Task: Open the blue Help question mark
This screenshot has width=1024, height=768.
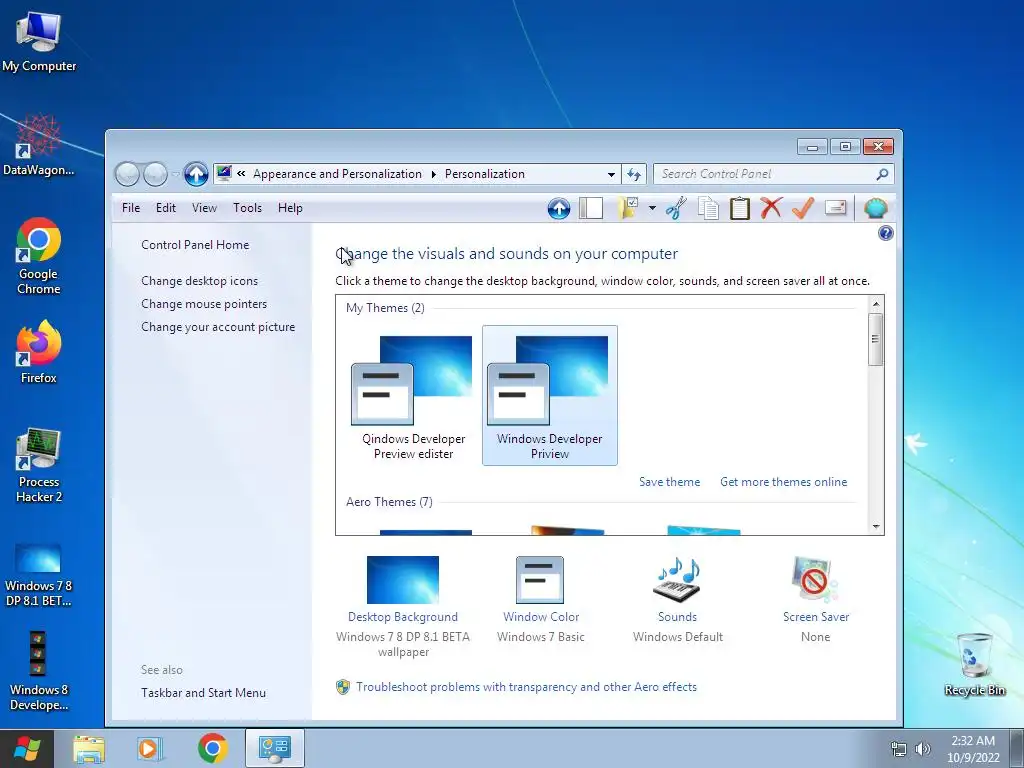Action: pos(886,233)
